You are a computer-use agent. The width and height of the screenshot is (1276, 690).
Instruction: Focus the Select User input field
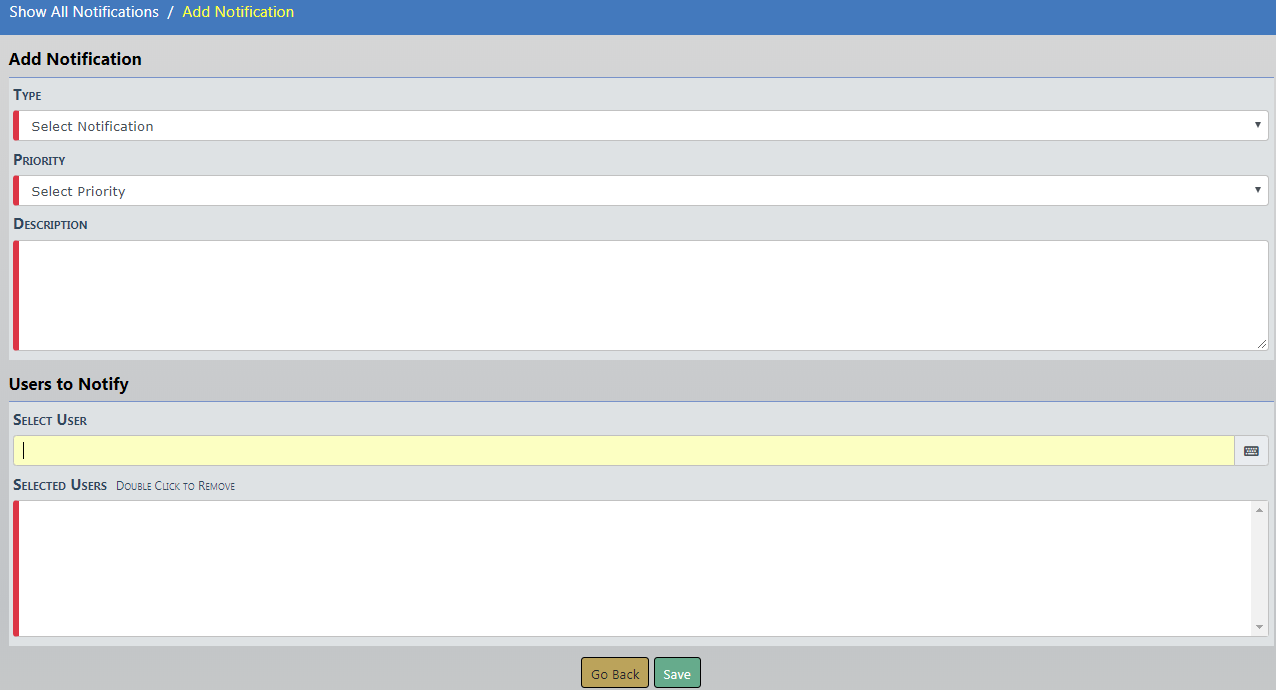[x=624, y=451]
